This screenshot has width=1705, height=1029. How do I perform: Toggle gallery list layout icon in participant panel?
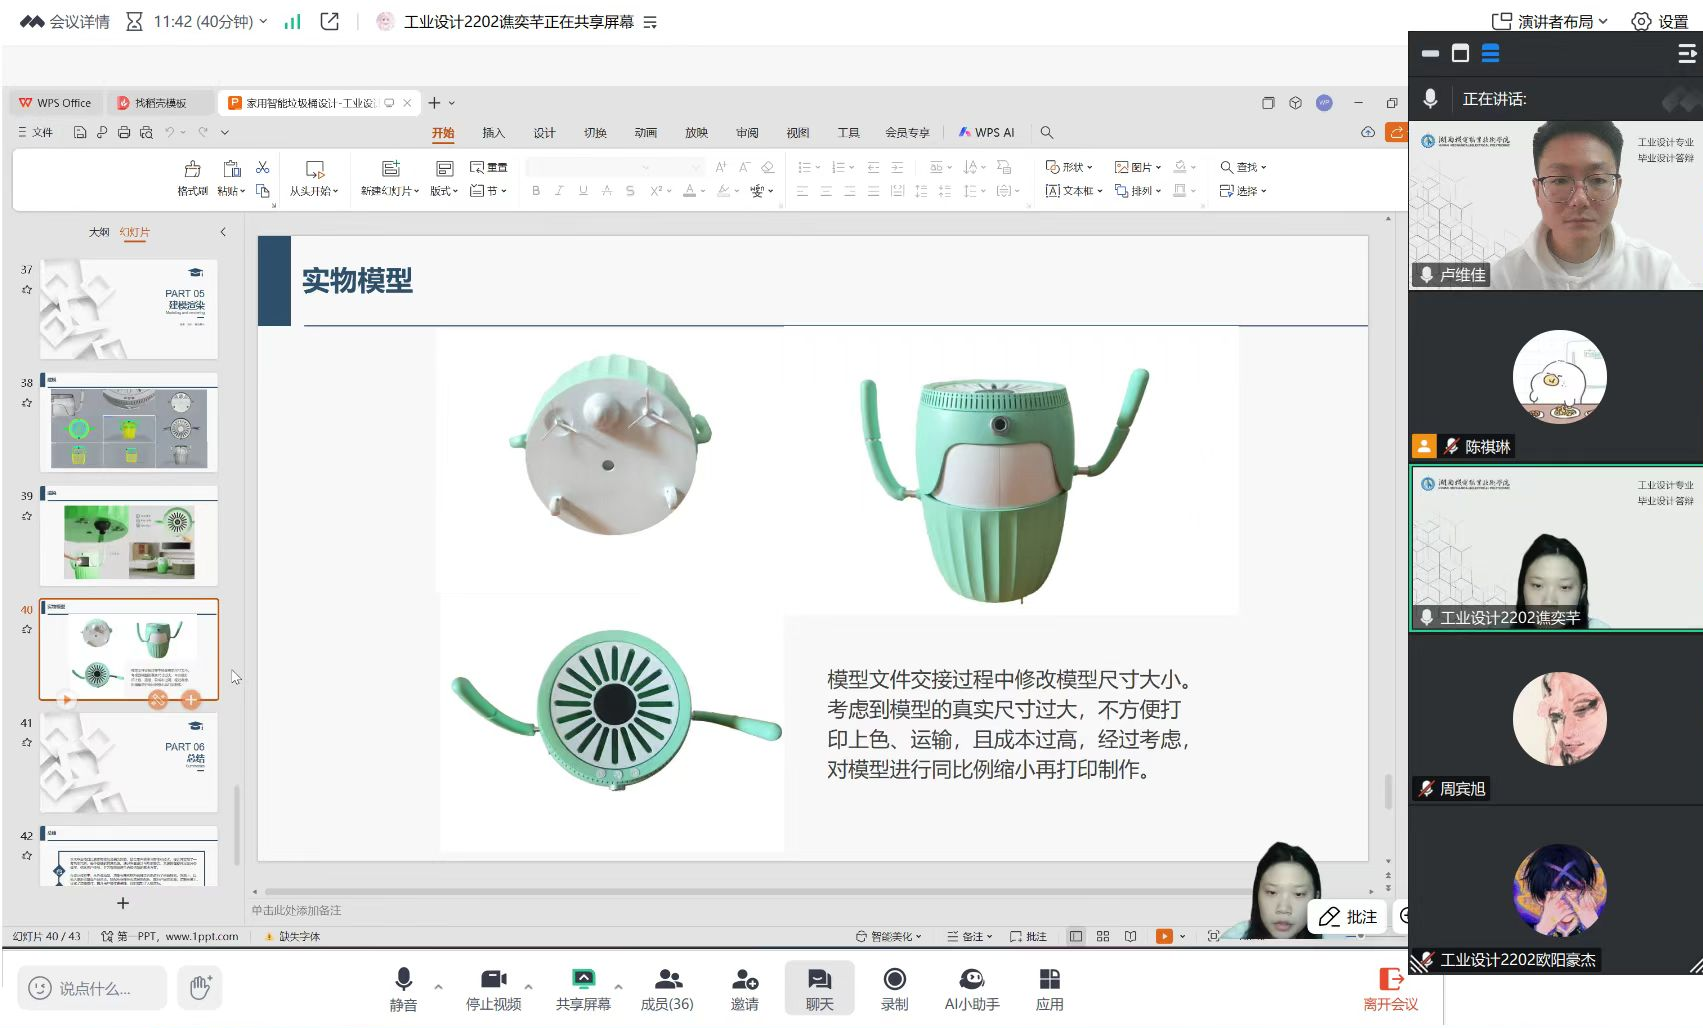point(1490,53)
